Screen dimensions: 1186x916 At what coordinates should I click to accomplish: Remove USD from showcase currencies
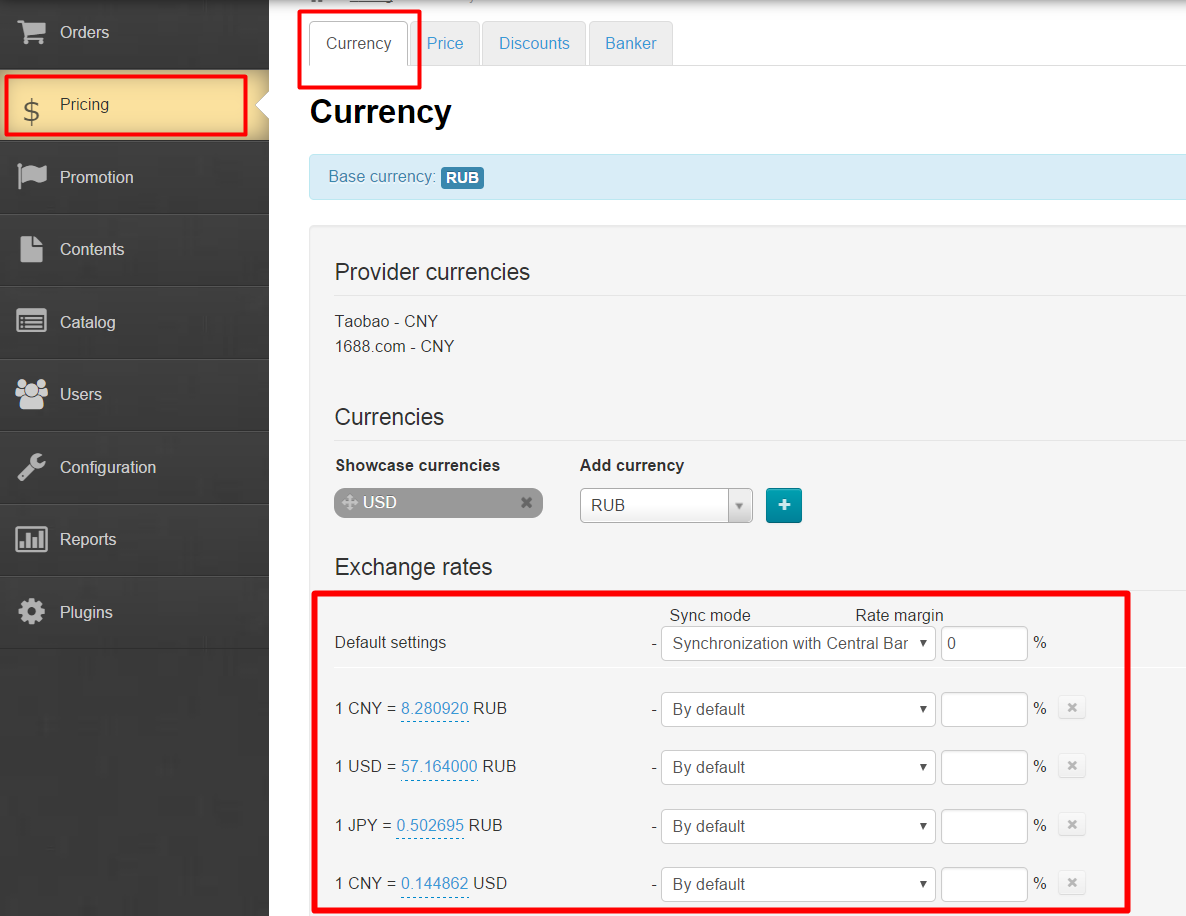coord(526,502)
